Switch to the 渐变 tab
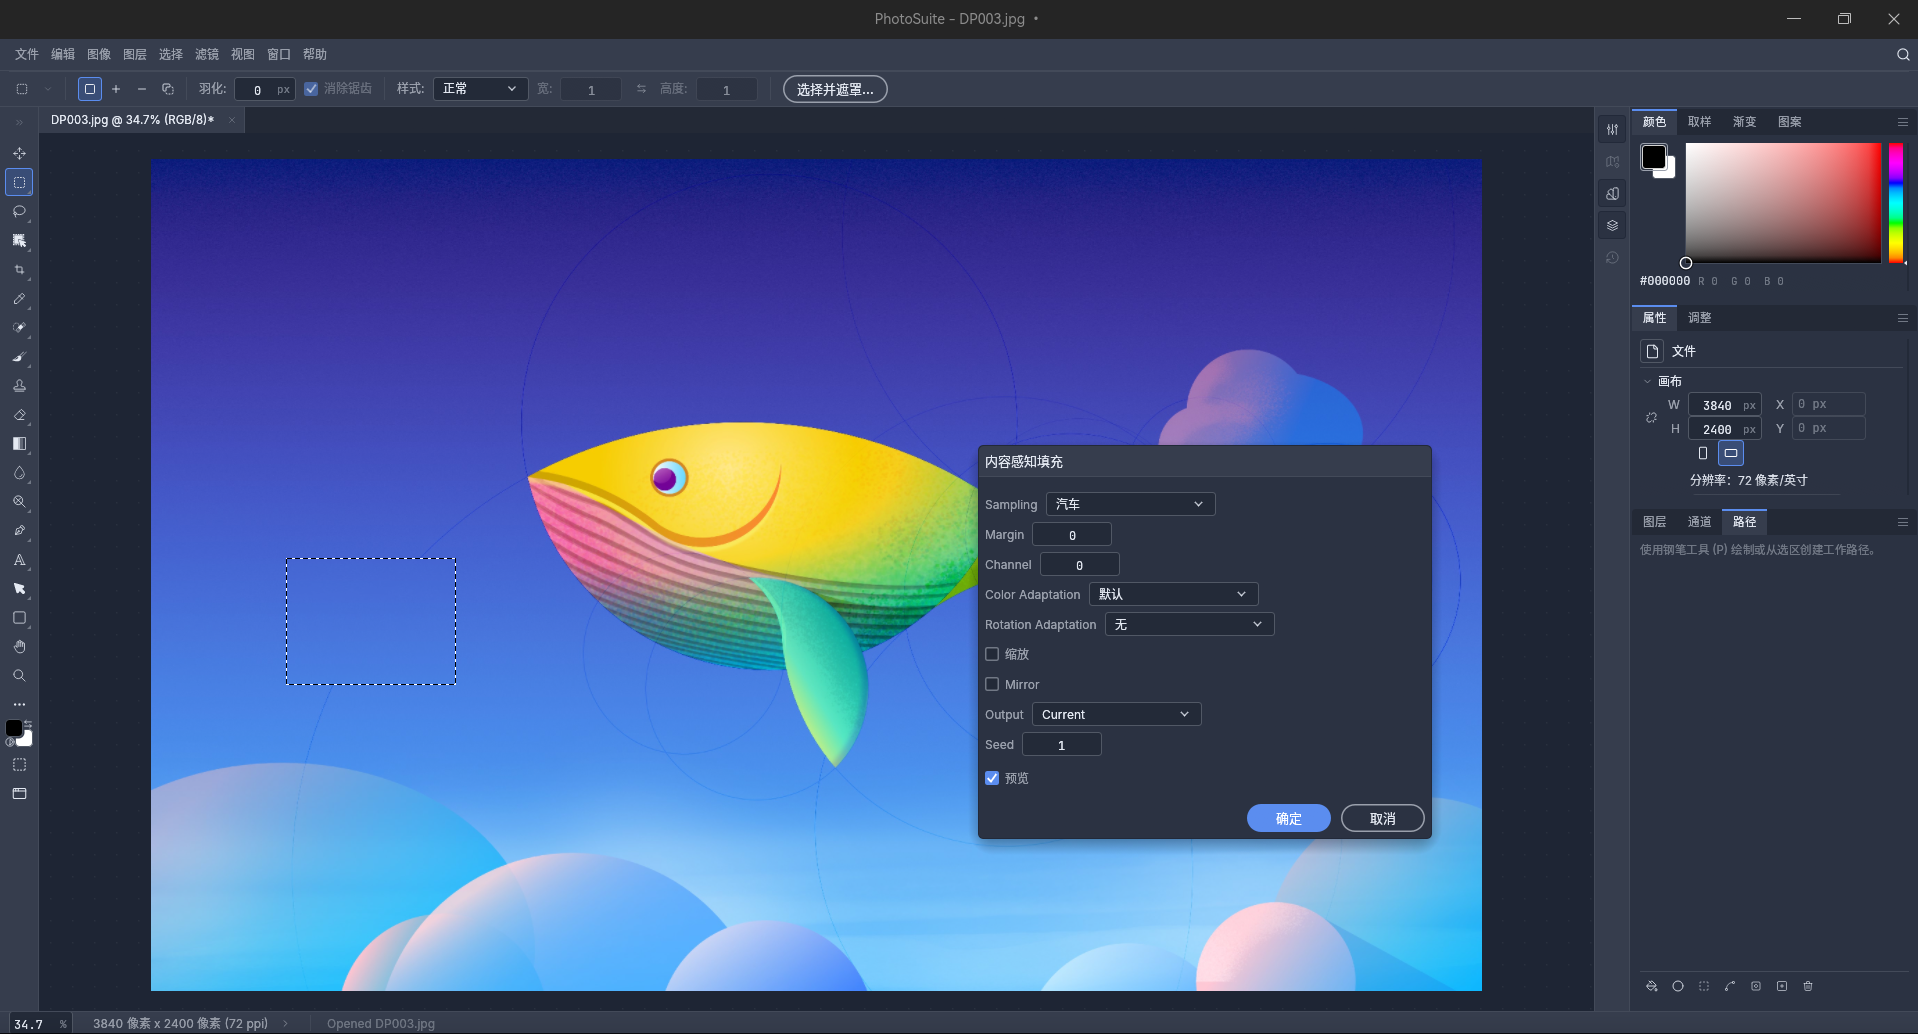The width and height of the screenshot is (1918, 1034). point(1744,121)
